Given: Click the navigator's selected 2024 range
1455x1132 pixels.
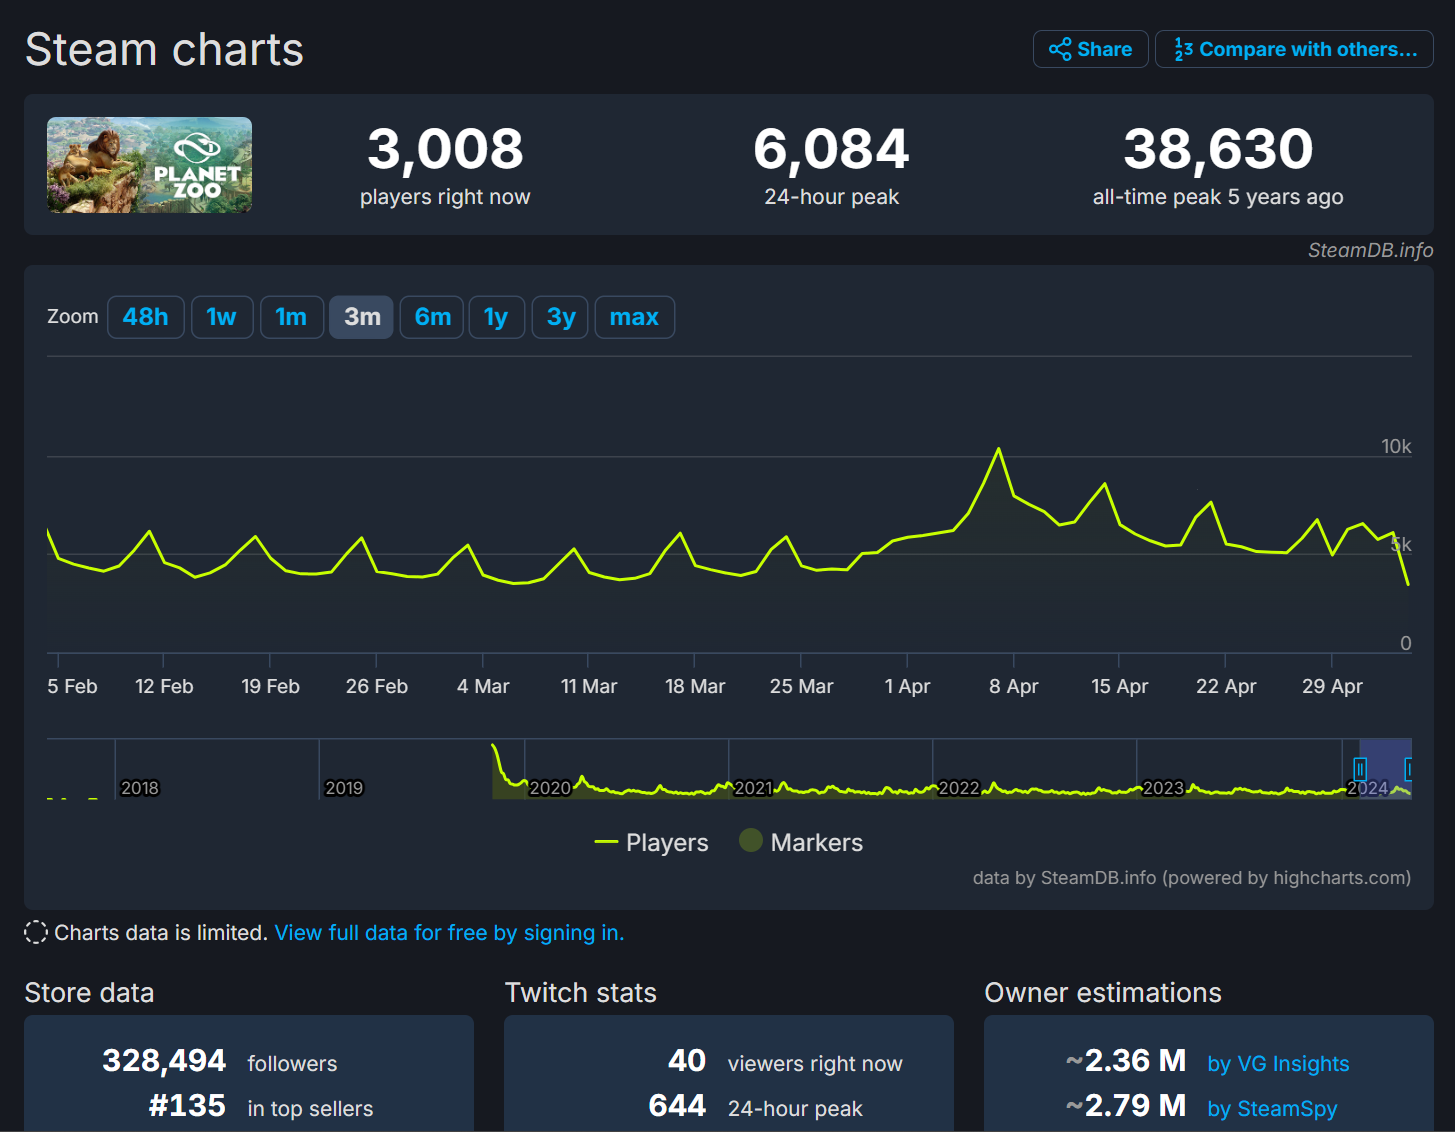Looking at the screenshot, I should click(1385, 768).
